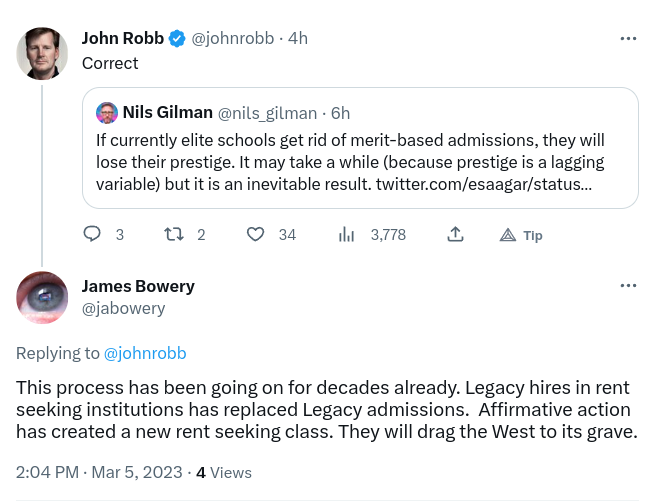Like John Robb's tweet with the heart icon
Screen dimensions: 651x504
(256, 234)
